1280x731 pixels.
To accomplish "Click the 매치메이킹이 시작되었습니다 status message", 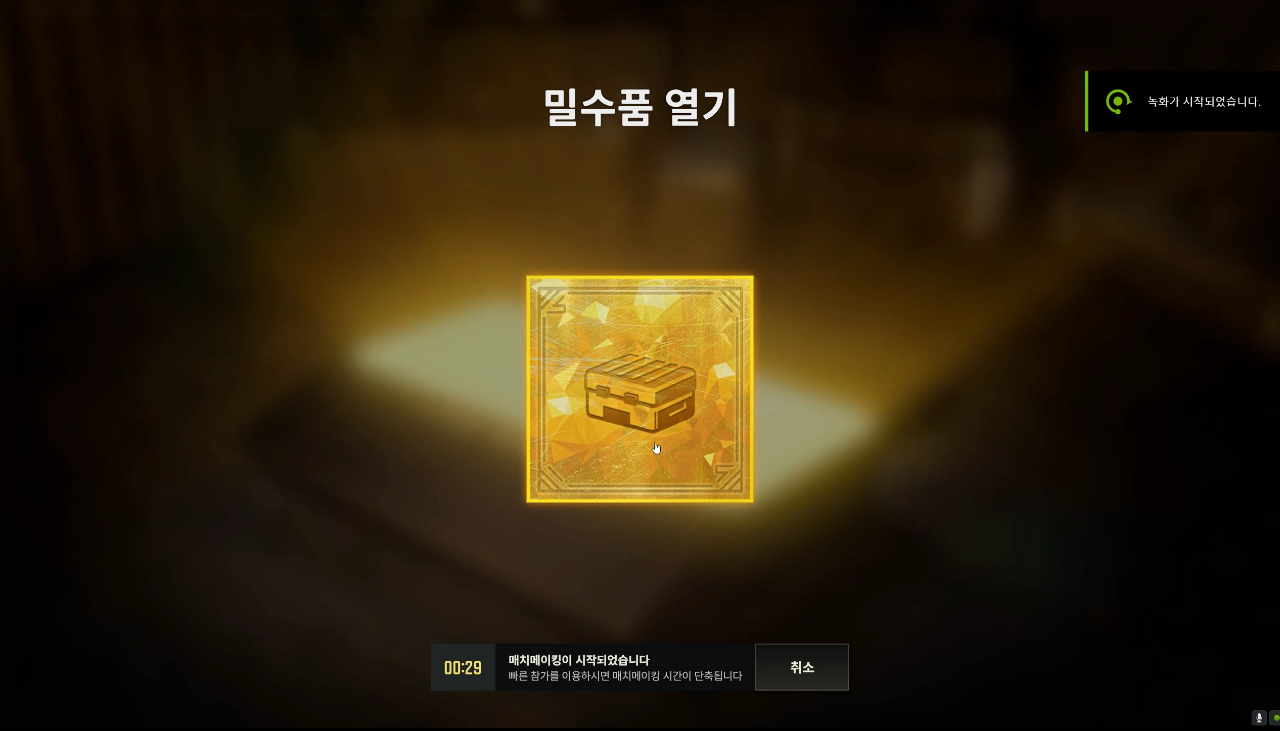I will pos(579,660).
